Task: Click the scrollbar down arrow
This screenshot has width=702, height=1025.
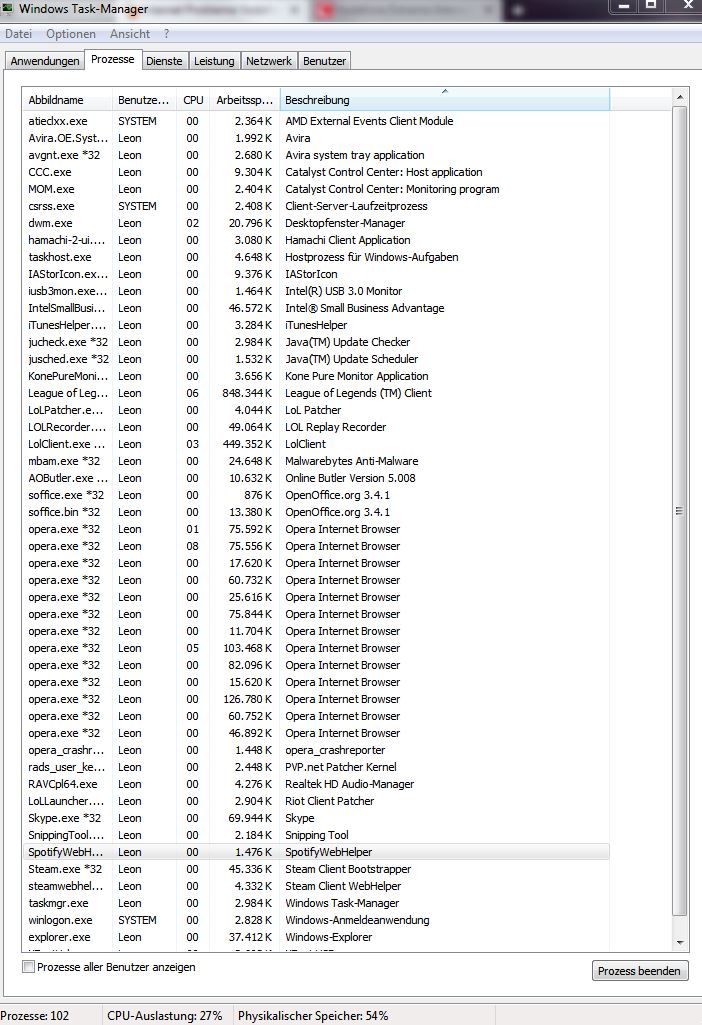Action: coord(680,943)
